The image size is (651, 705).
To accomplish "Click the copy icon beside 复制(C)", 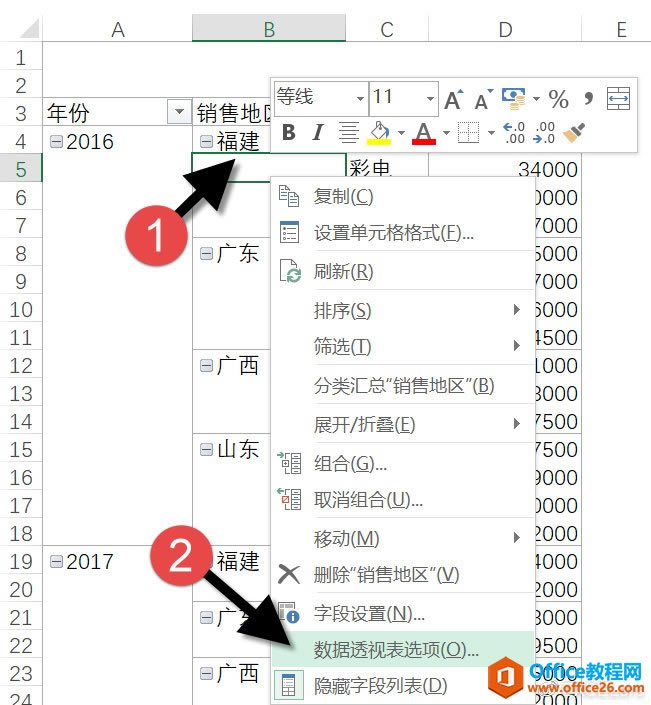I will click(x=289, y=196).
